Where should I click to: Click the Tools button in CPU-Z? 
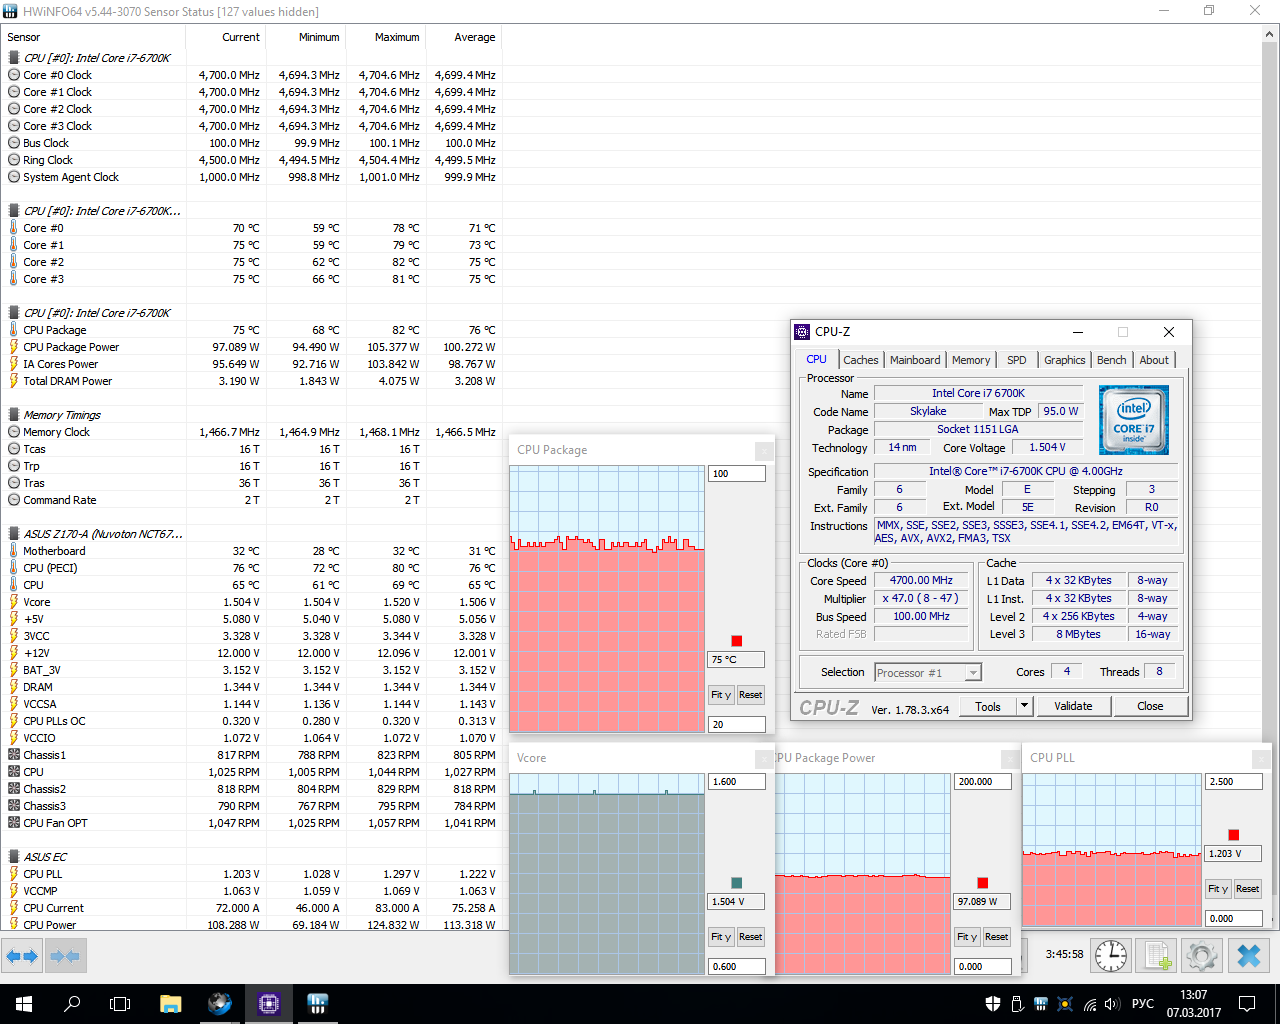tap(988, 706)
